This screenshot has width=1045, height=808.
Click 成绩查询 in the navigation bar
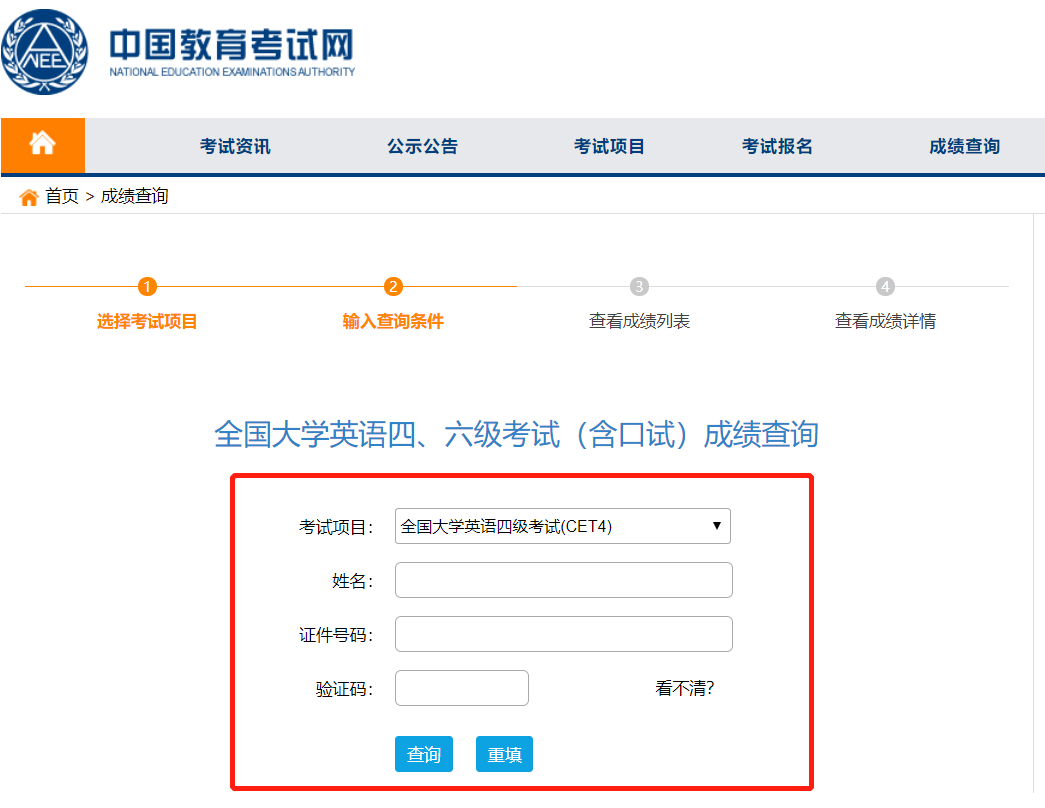[963, 144]
